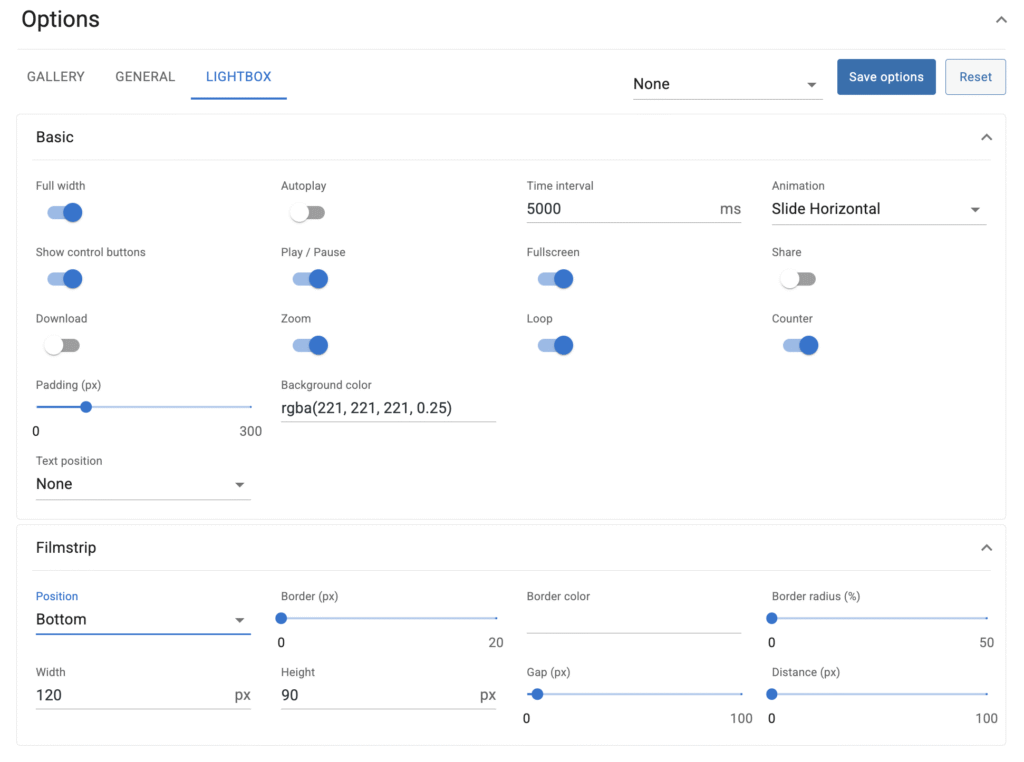This screenshot has height=762, width=1024.
Task: Click the Padding slider handle
Action: [86, 407]
